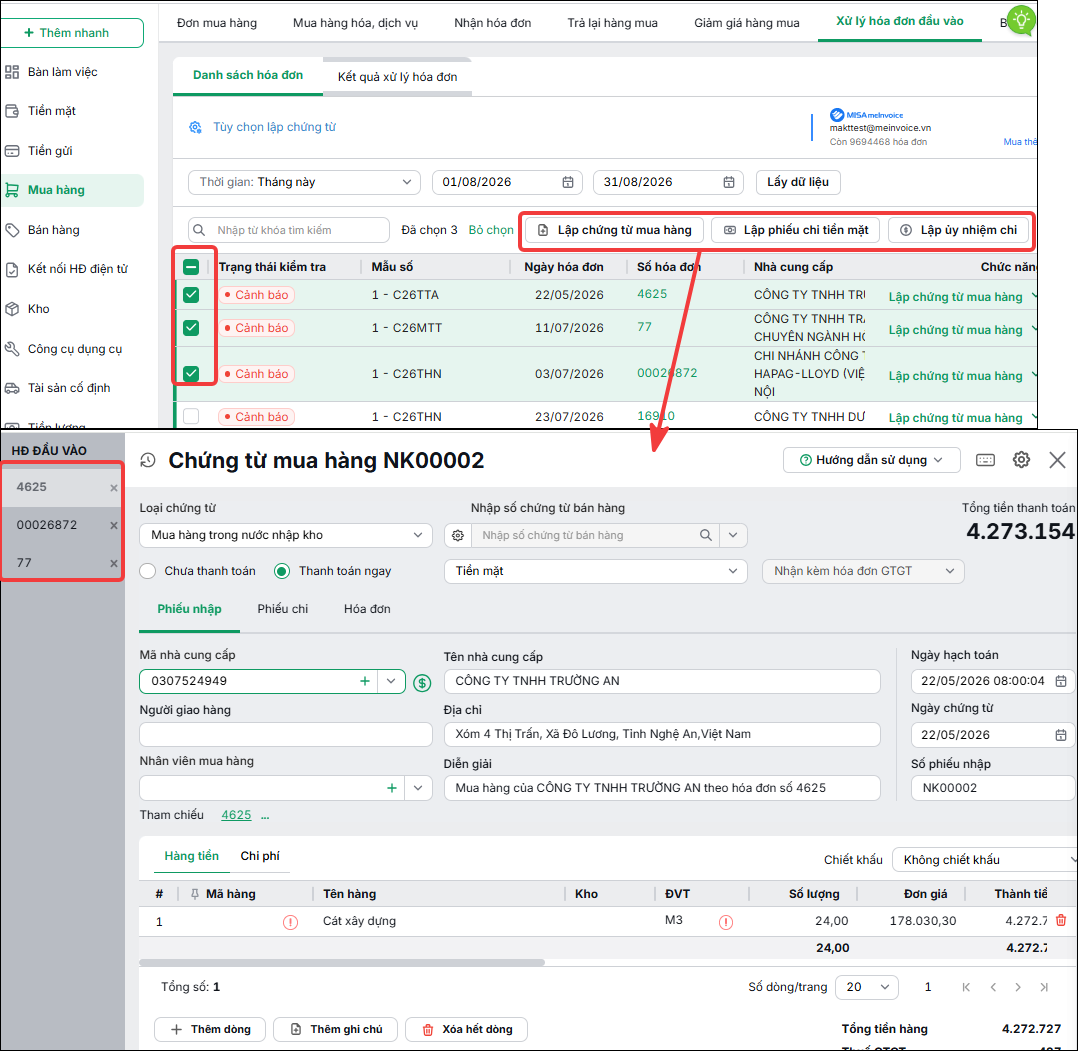Click the Bỏ chọn link
The width and height of the screenshot is (1078, 1051).
click(491, 230)
